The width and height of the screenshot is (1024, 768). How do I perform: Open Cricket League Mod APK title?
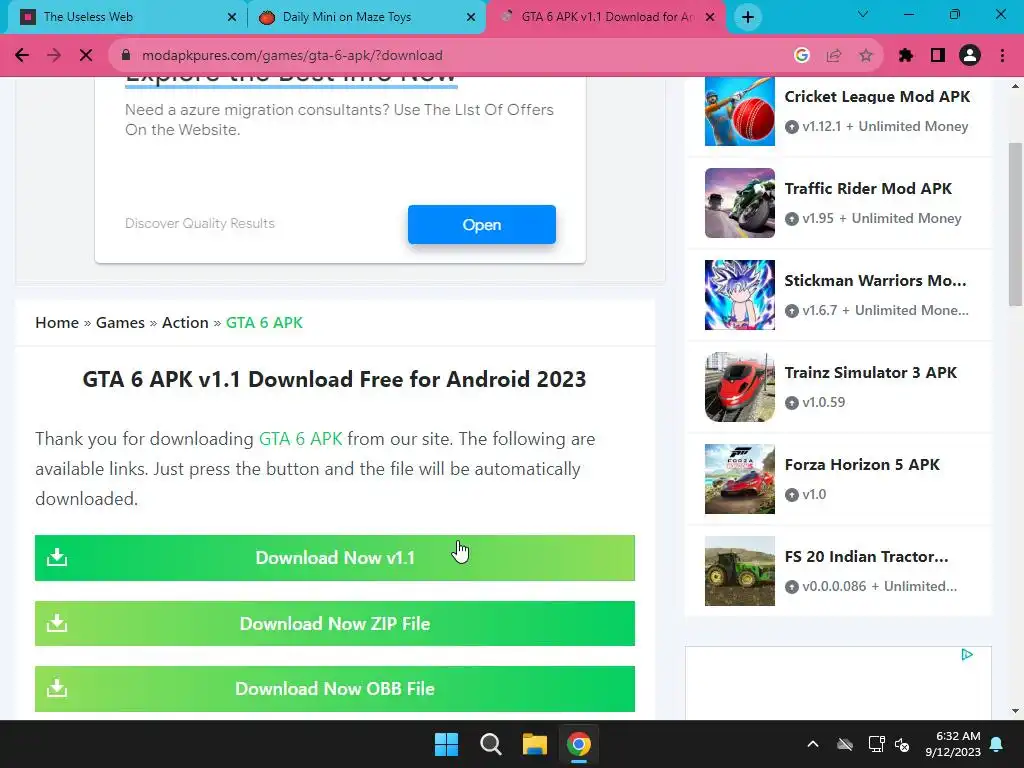pos(877,97)
